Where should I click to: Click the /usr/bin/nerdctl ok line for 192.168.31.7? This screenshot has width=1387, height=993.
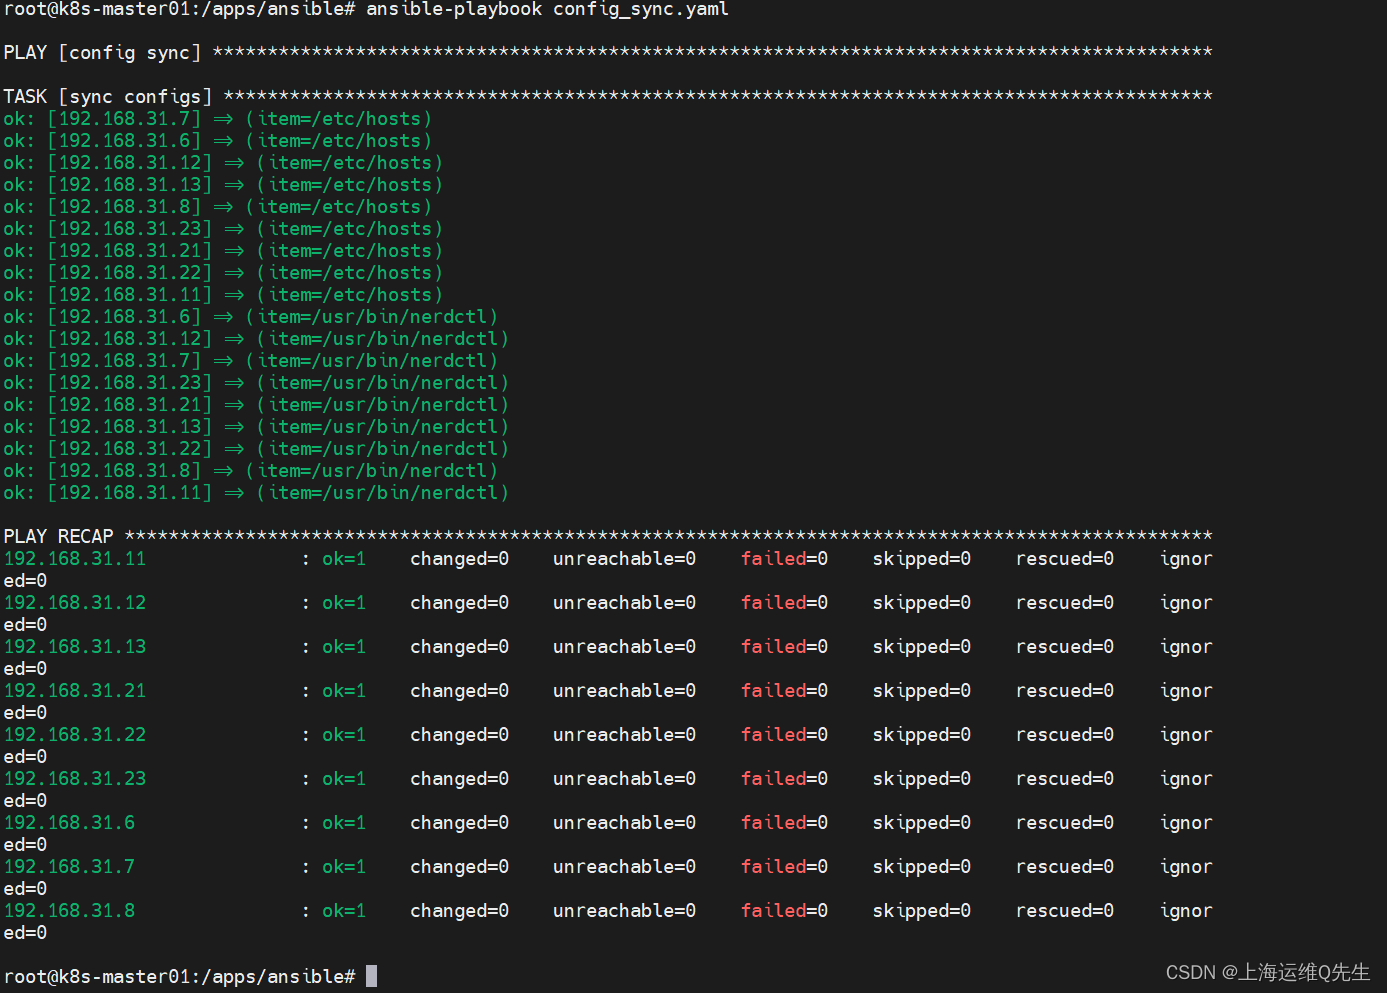pos(250,361)
